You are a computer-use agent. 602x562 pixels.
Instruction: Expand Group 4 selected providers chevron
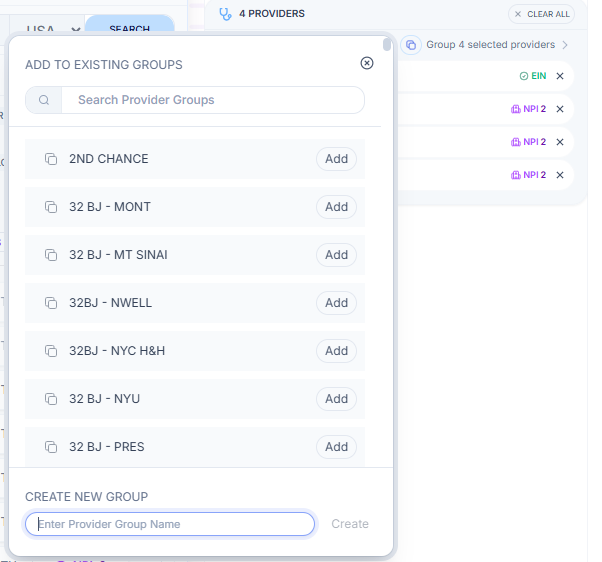(x=565, y=45)
